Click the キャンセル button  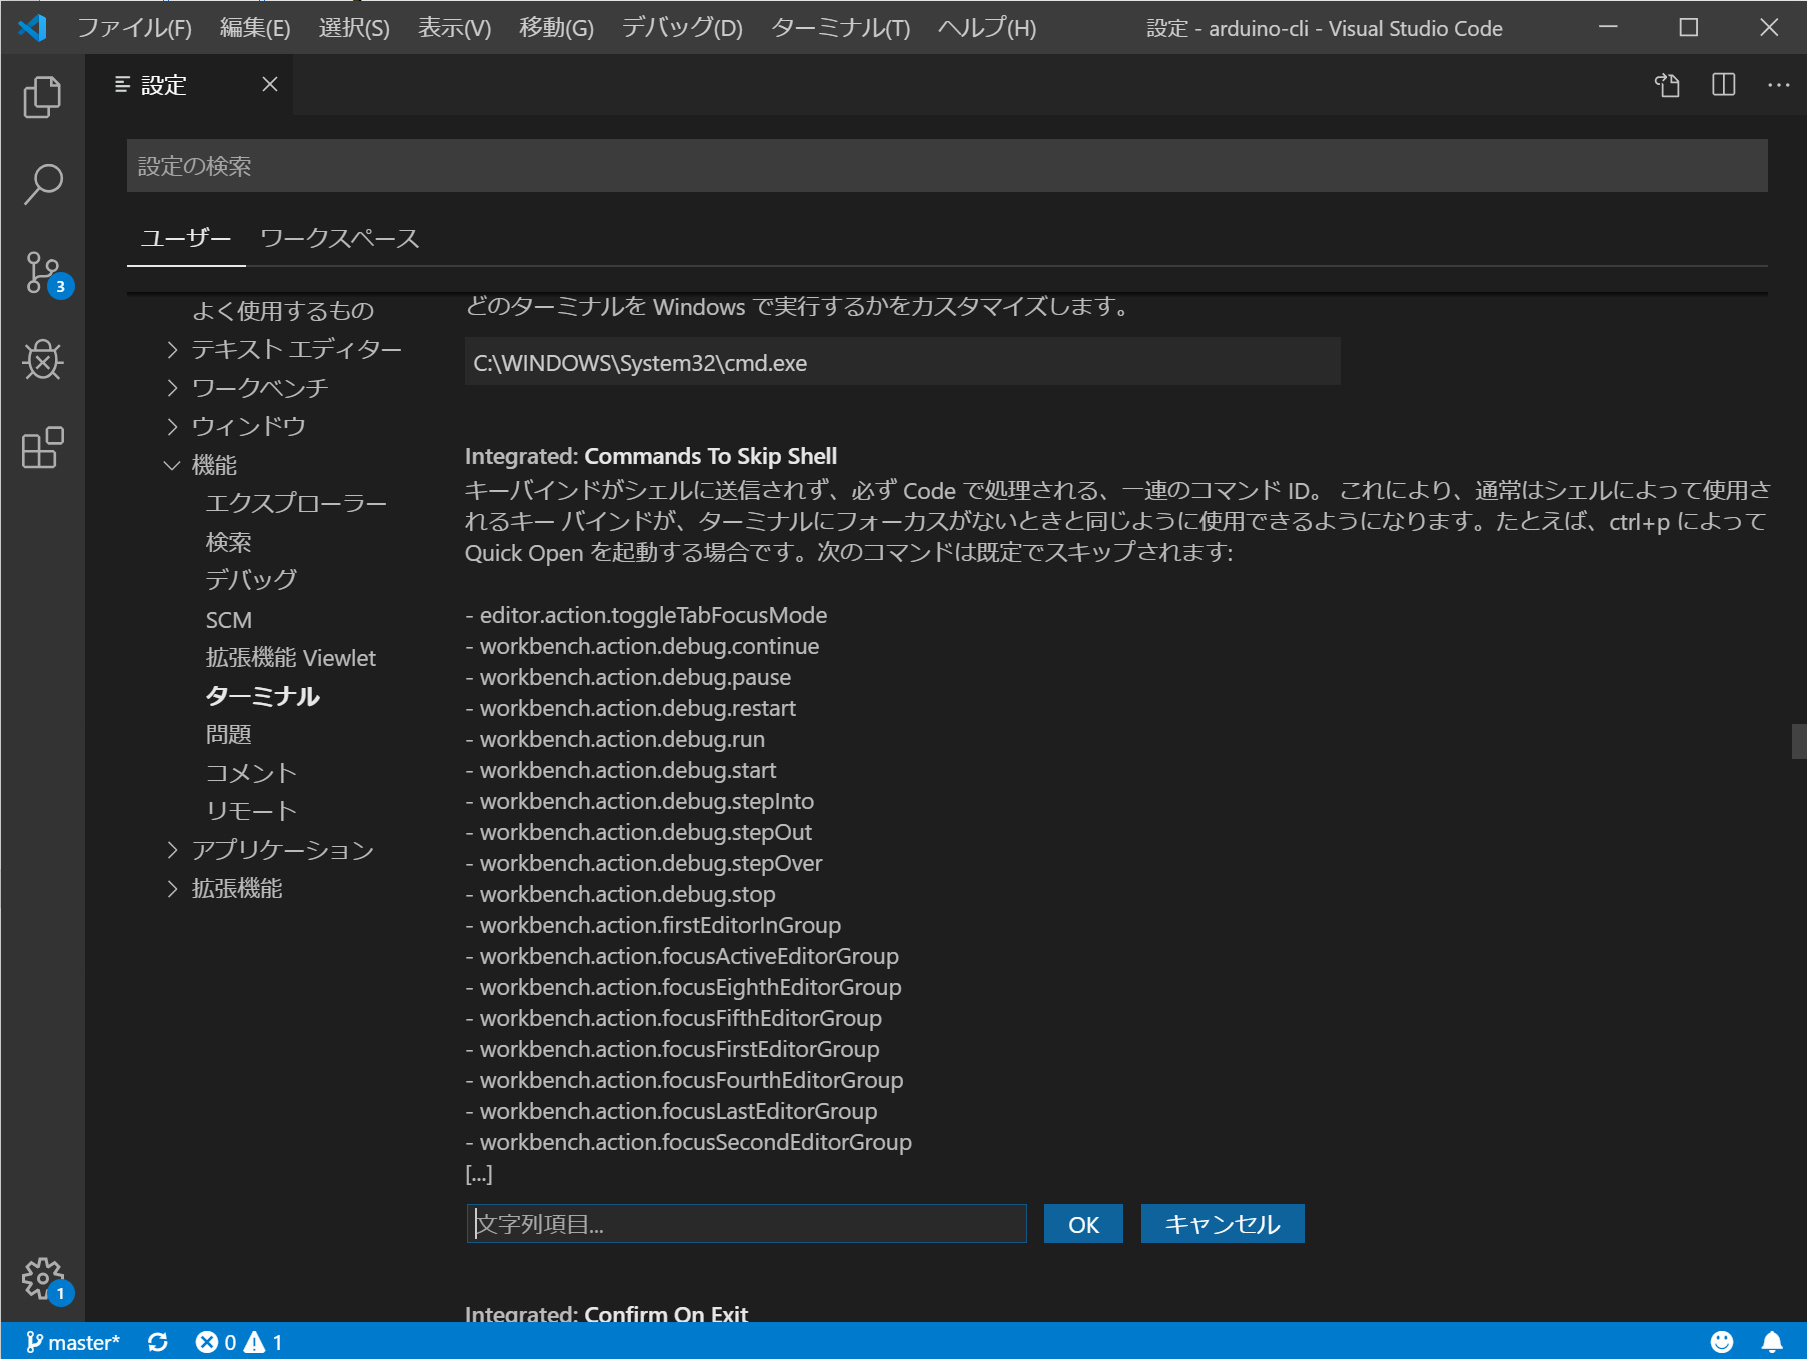(x=1221, y=1223)
